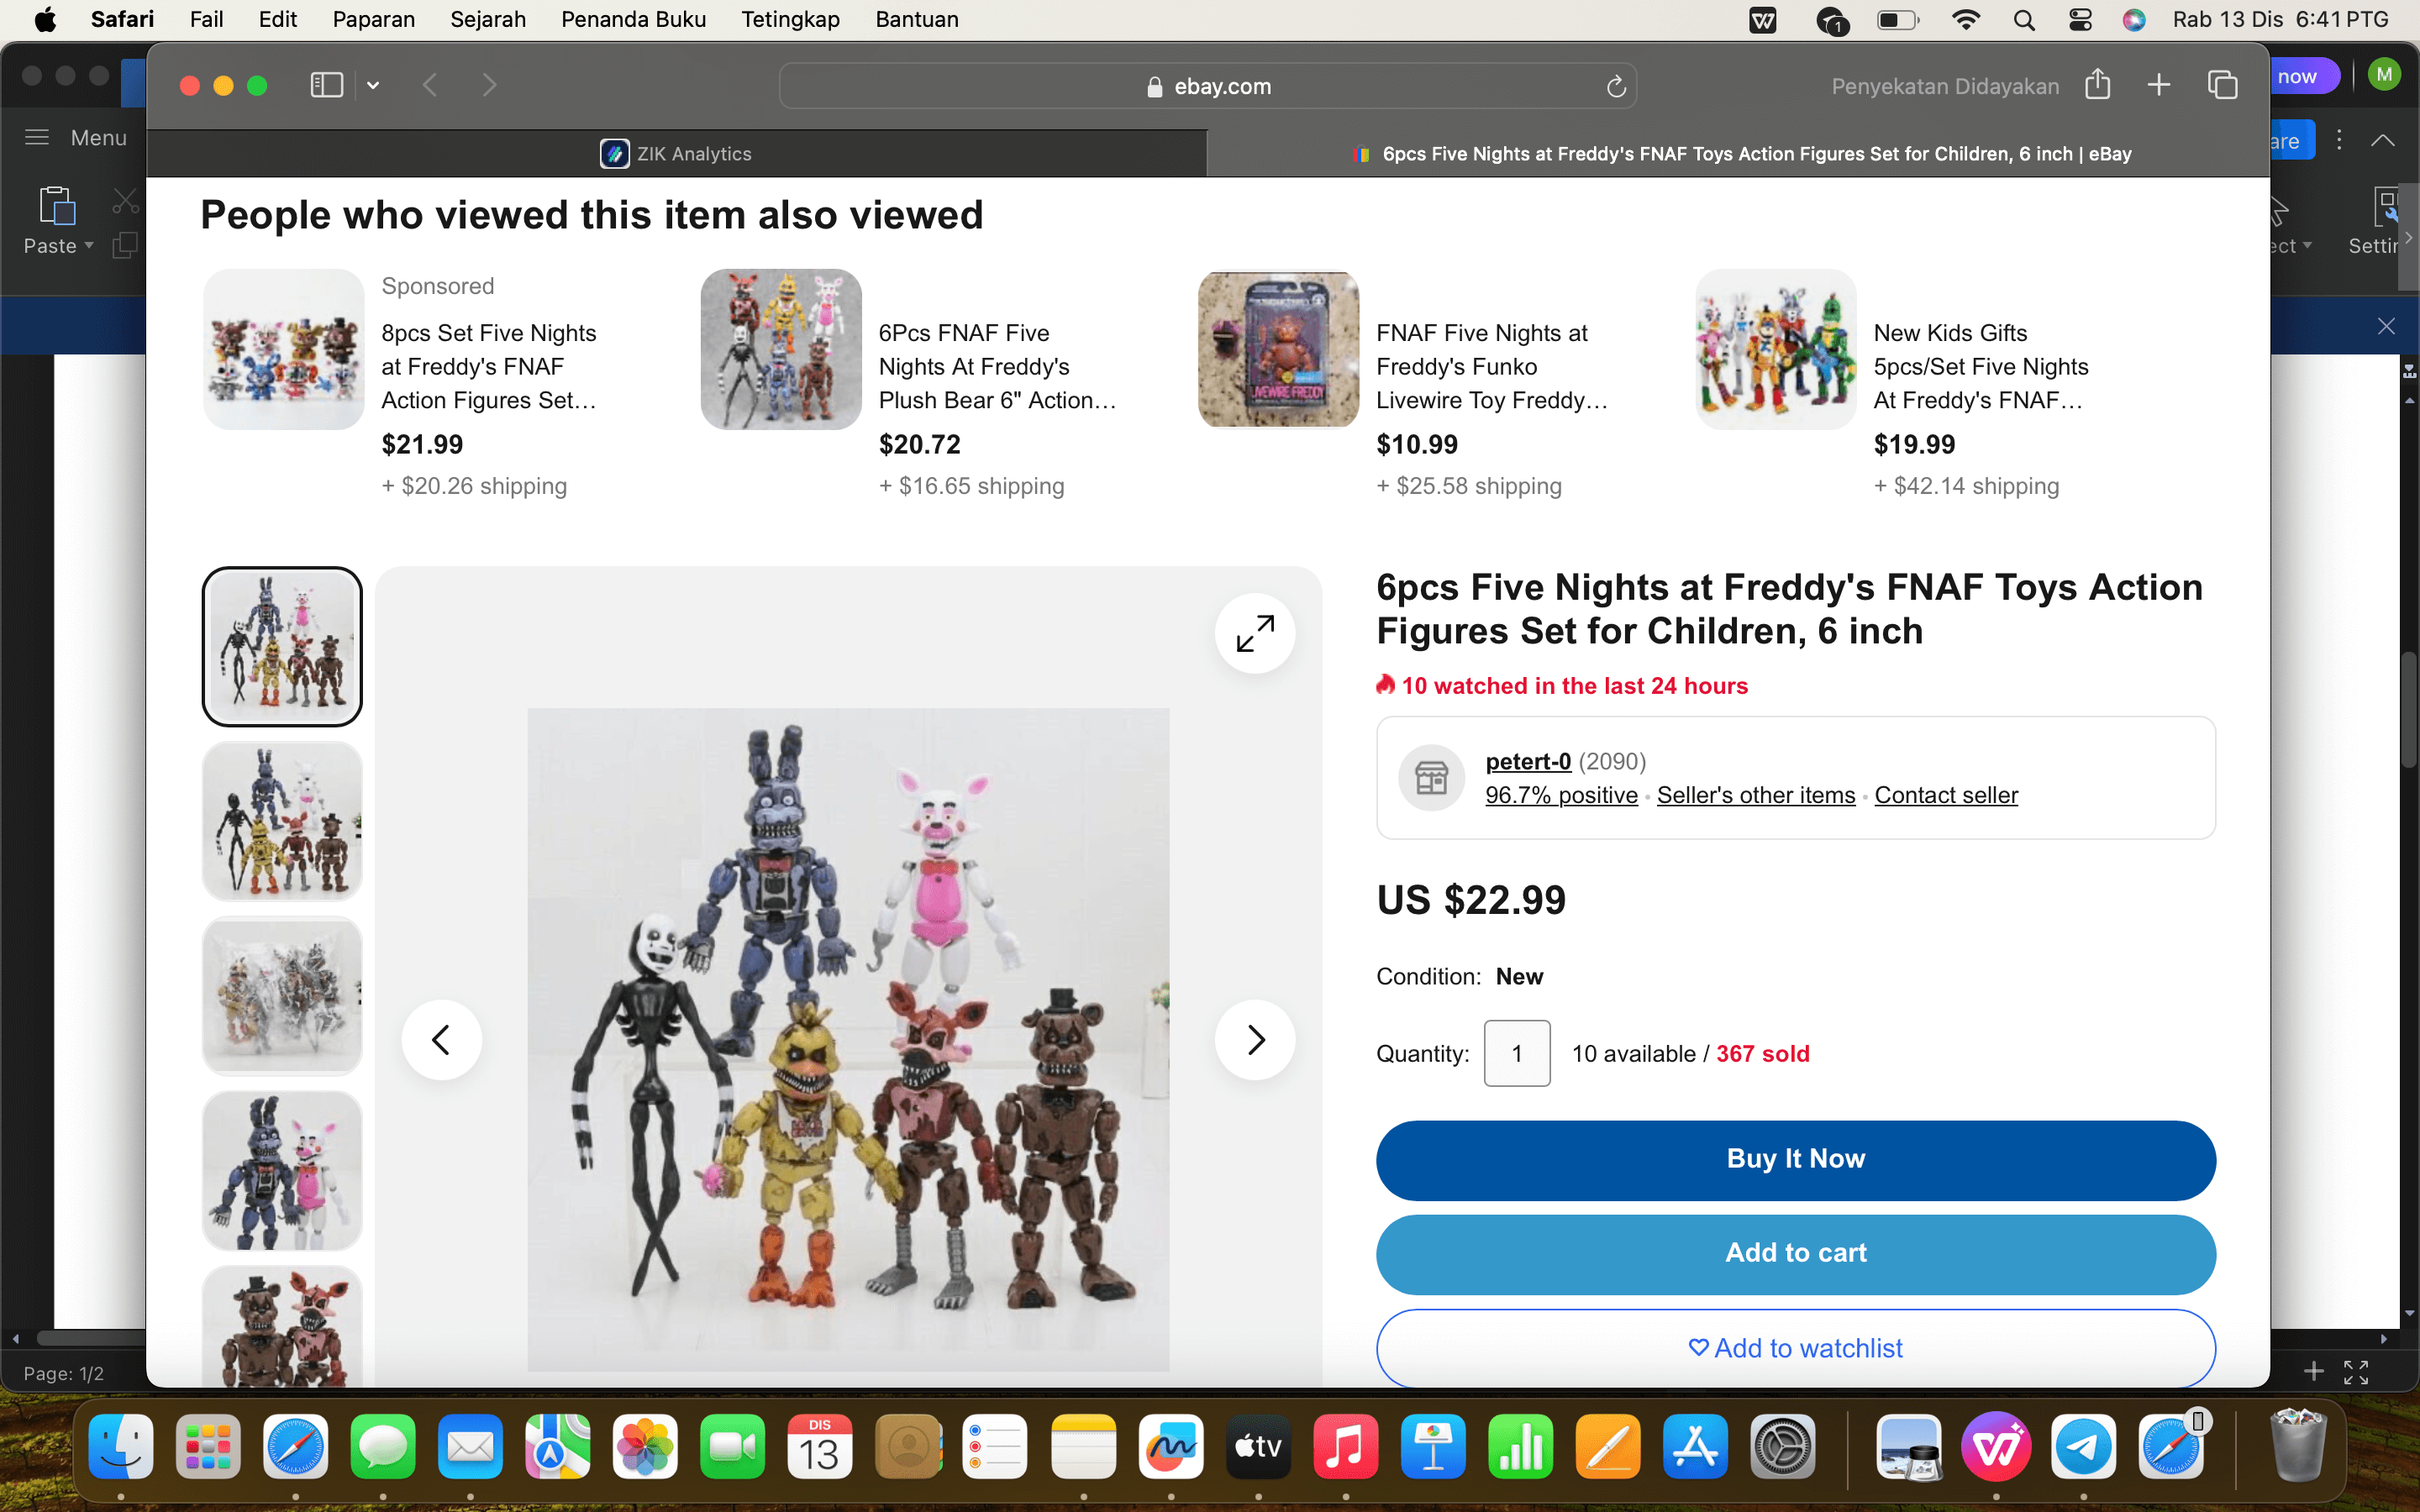Open Control Center in menu bar

click(2080, 20)
